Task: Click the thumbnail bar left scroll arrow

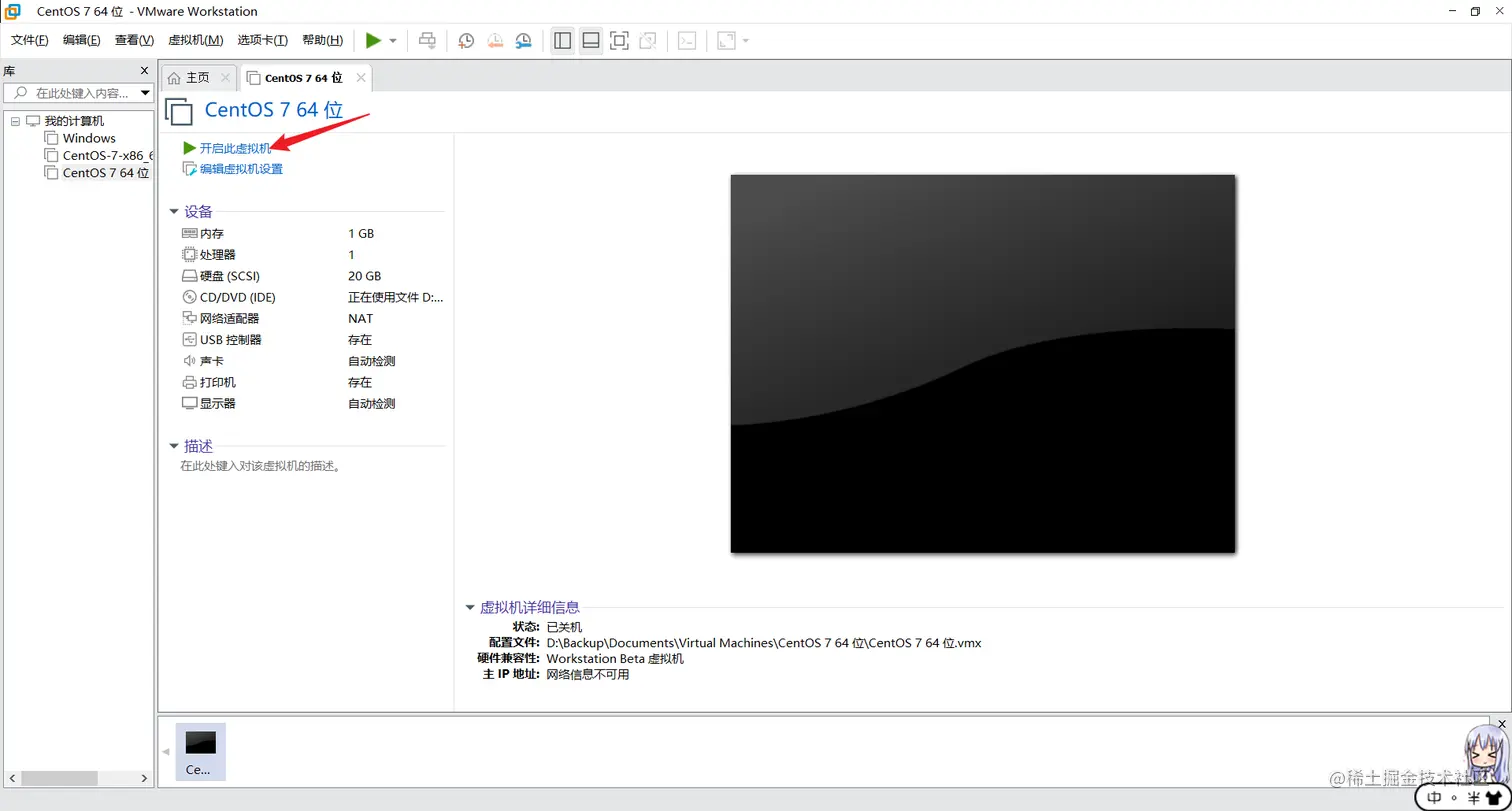Action: tap(166, 751)
